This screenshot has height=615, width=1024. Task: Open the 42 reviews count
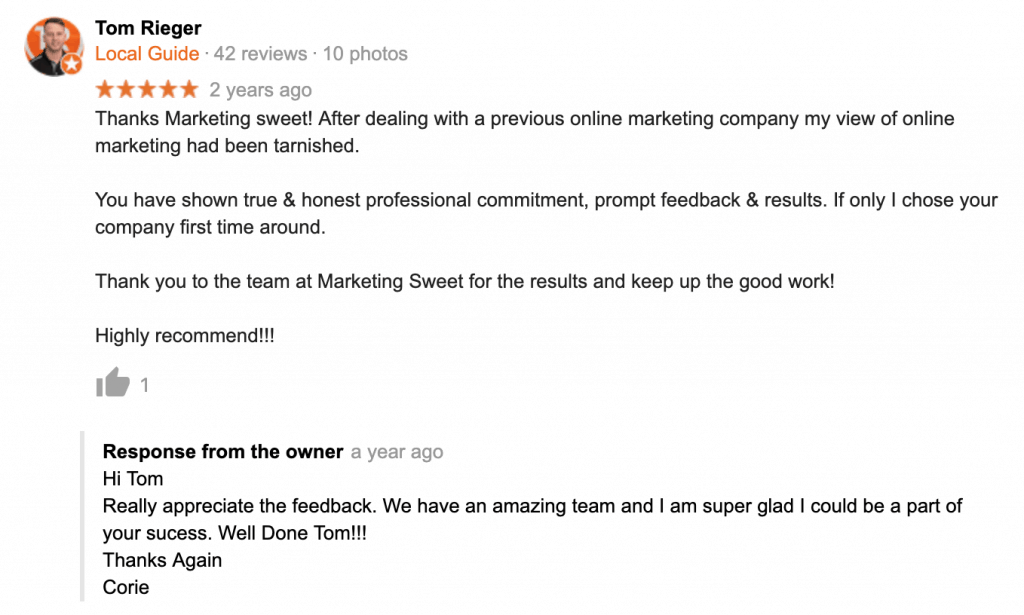pos(262,54)
